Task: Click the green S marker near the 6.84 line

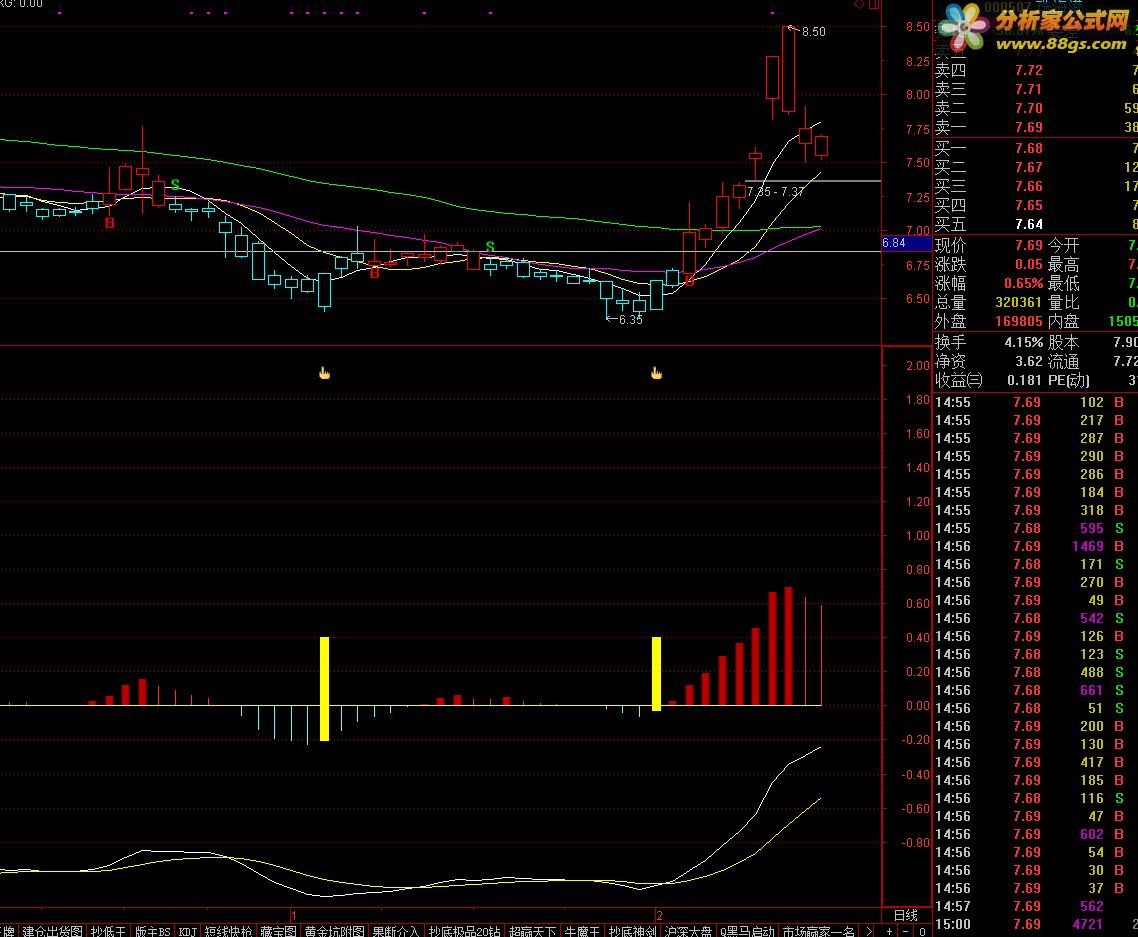Action: (490, 247)
